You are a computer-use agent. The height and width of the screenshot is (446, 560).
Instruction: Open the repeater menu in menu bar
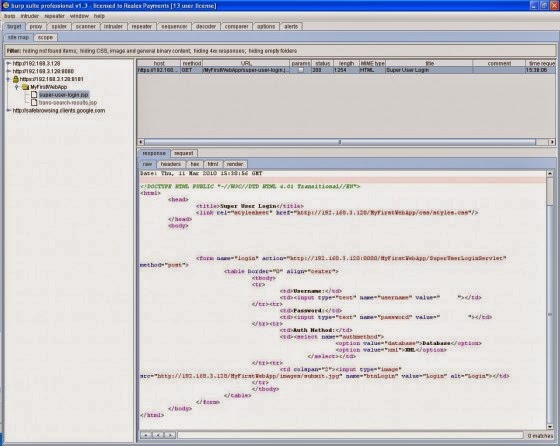click(55, 16)
